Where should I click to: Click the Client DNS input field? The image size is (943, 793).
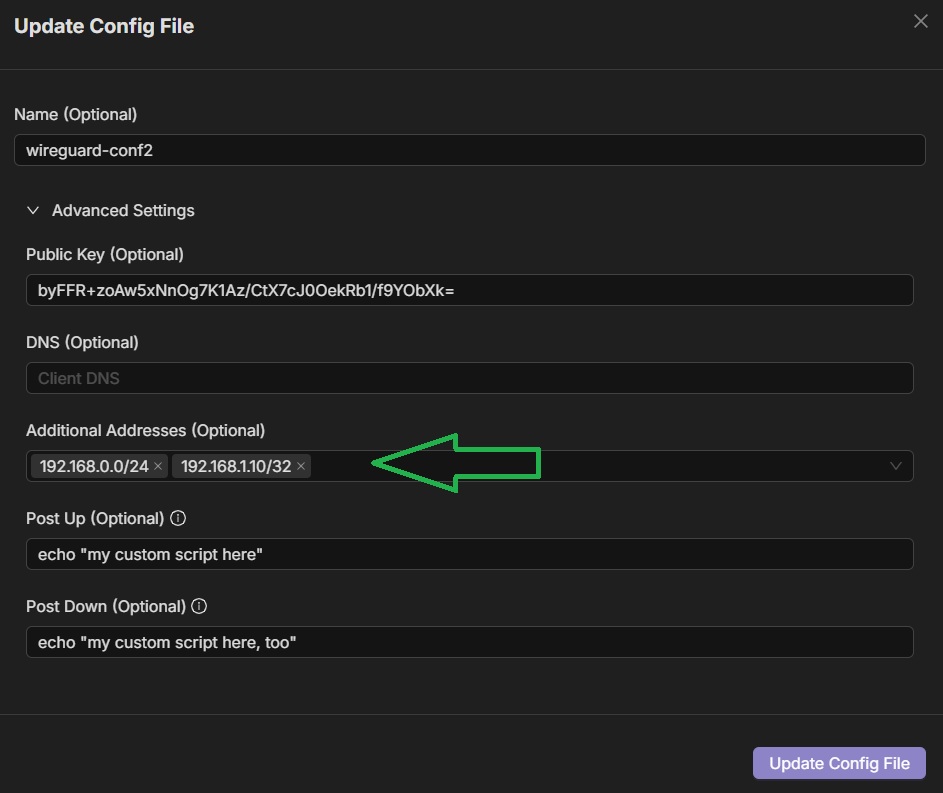469,378
